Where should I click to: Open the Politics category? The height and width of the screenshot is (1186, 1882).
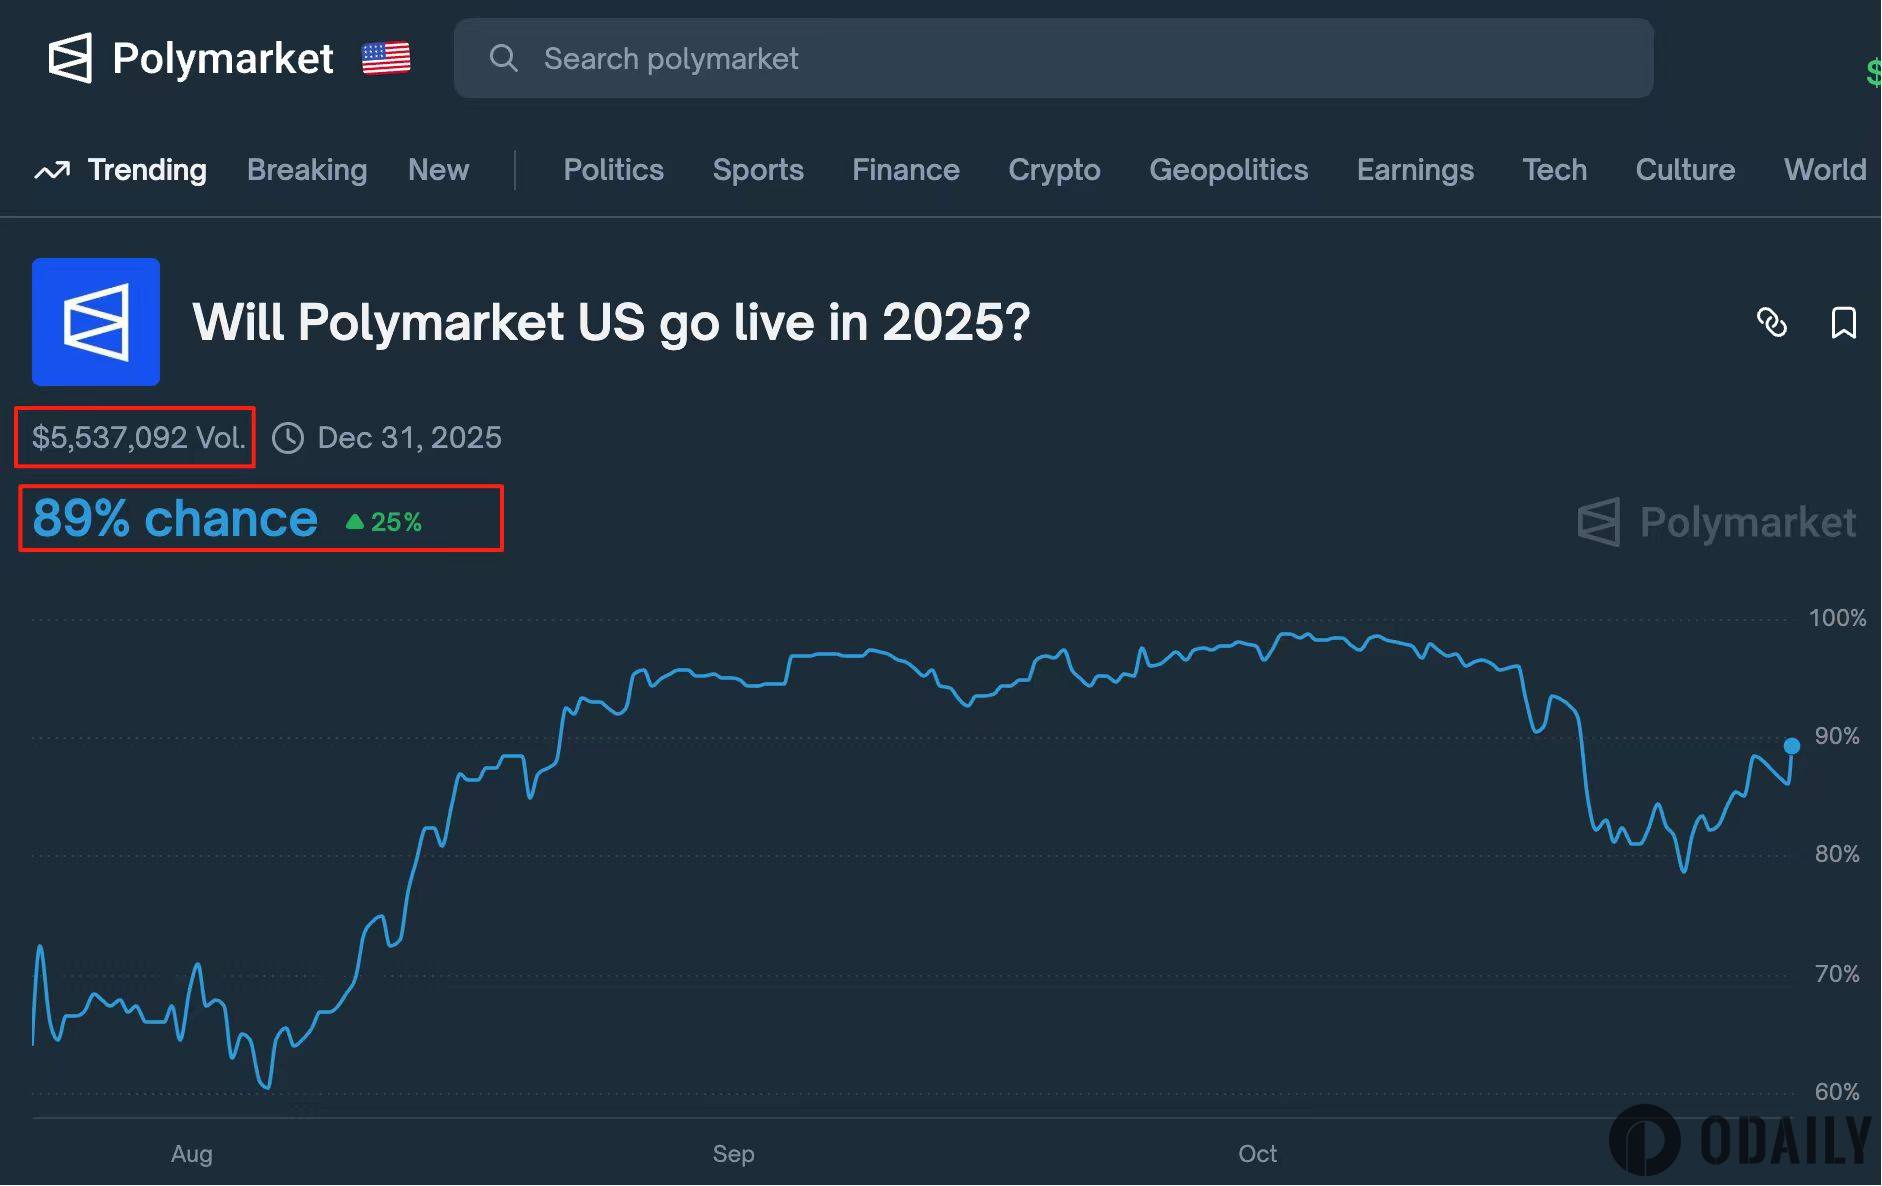[x=613, y=170]
